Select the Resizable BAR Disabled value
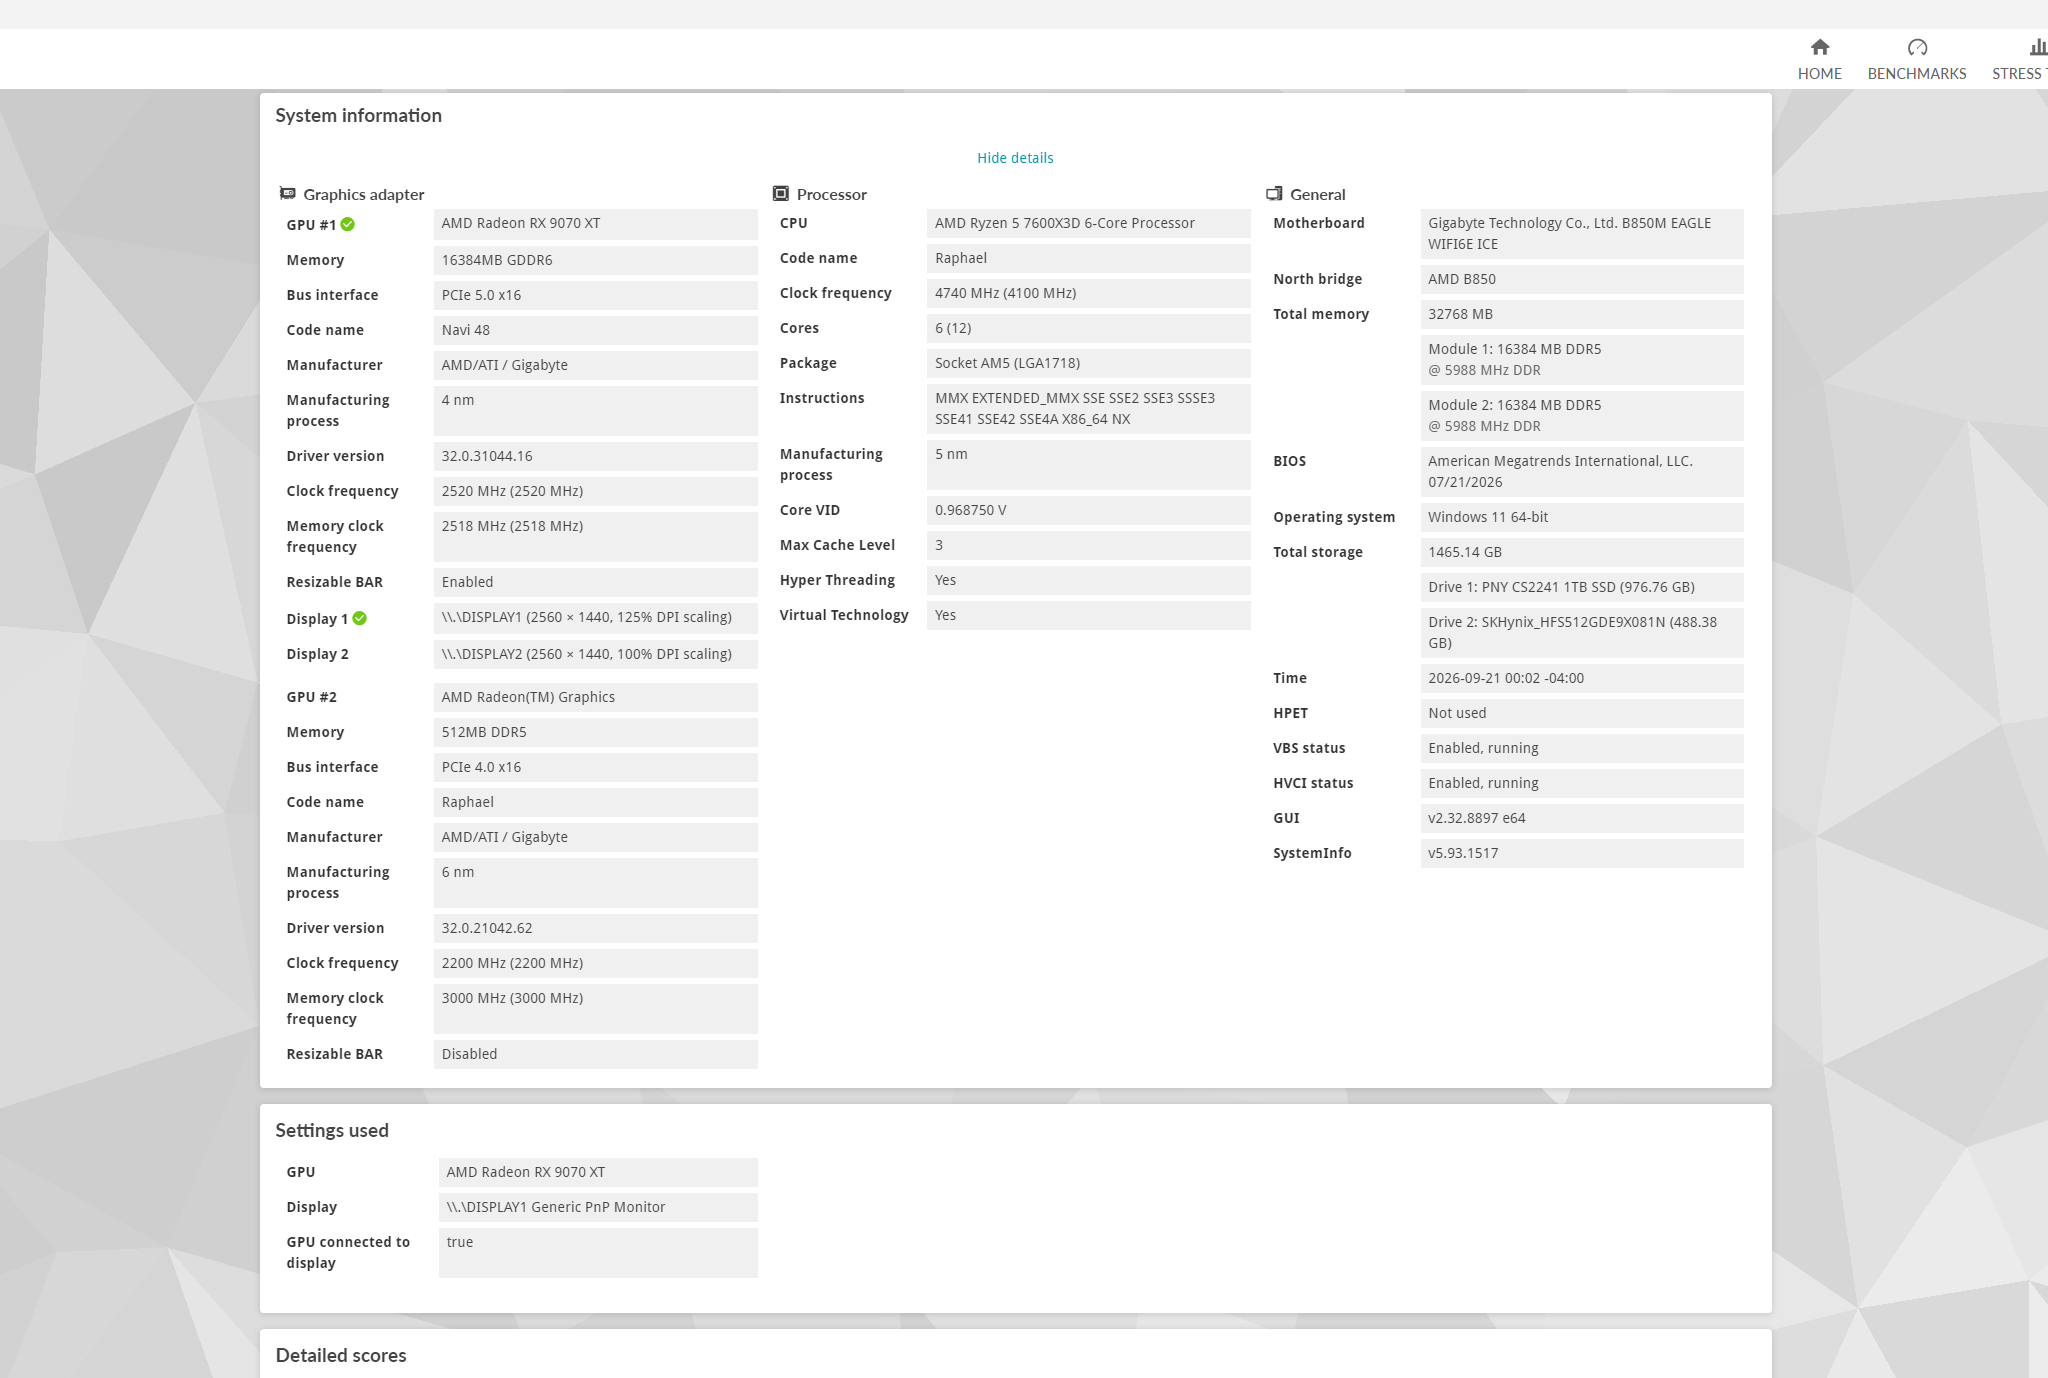Screen dimensions: 2048x1378 596,1054
